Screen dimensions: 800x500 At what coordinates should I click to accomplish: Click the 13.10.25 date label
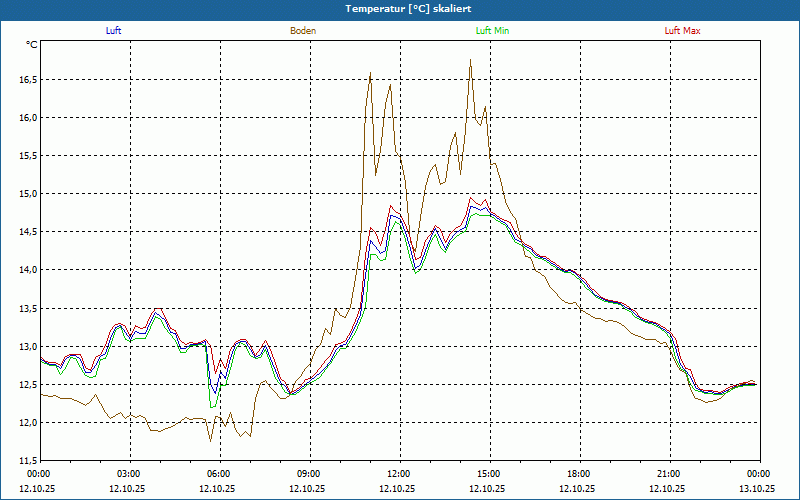[758, 489]
